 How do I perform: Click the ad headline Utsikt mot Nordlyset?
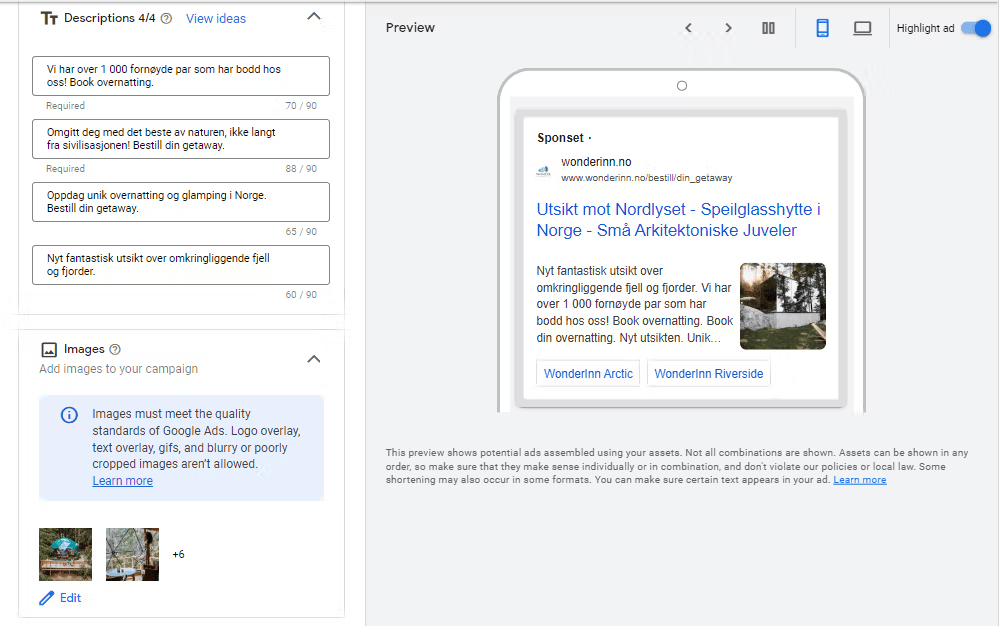tap(678, 220)
